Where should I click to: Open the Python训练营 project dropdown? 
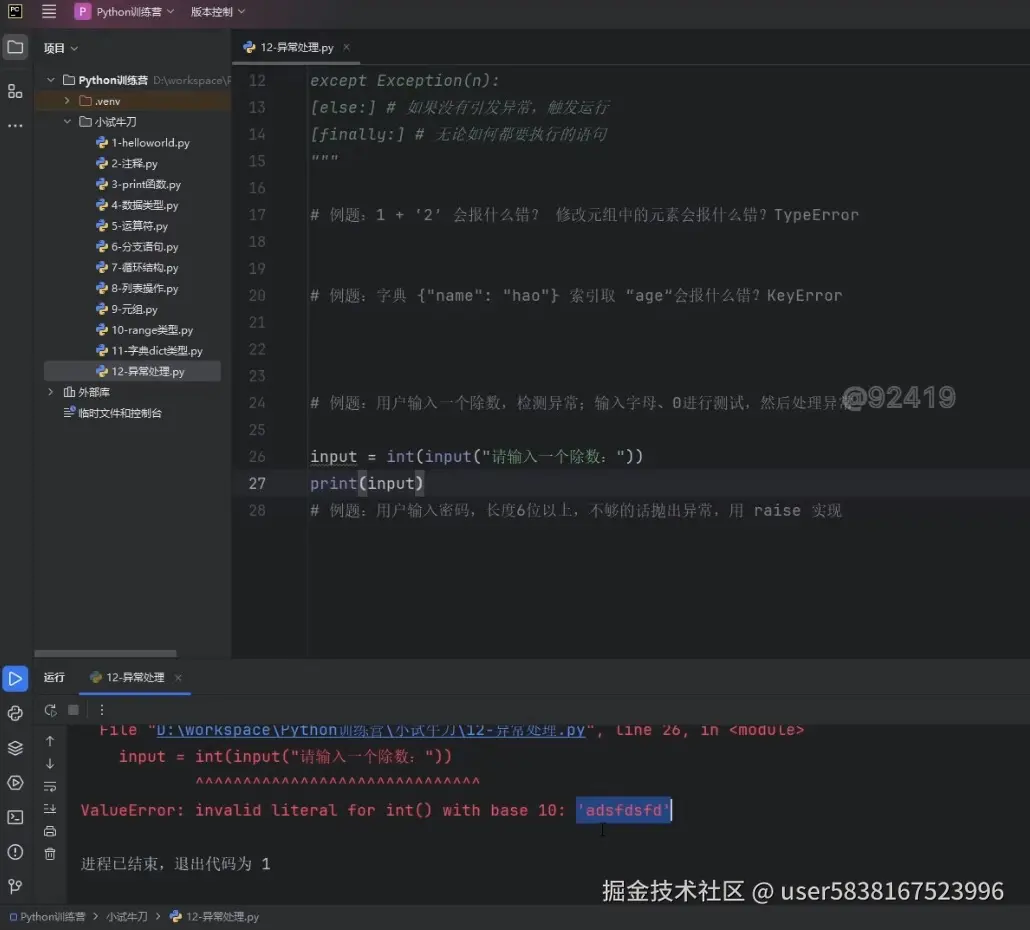[125, 11]
